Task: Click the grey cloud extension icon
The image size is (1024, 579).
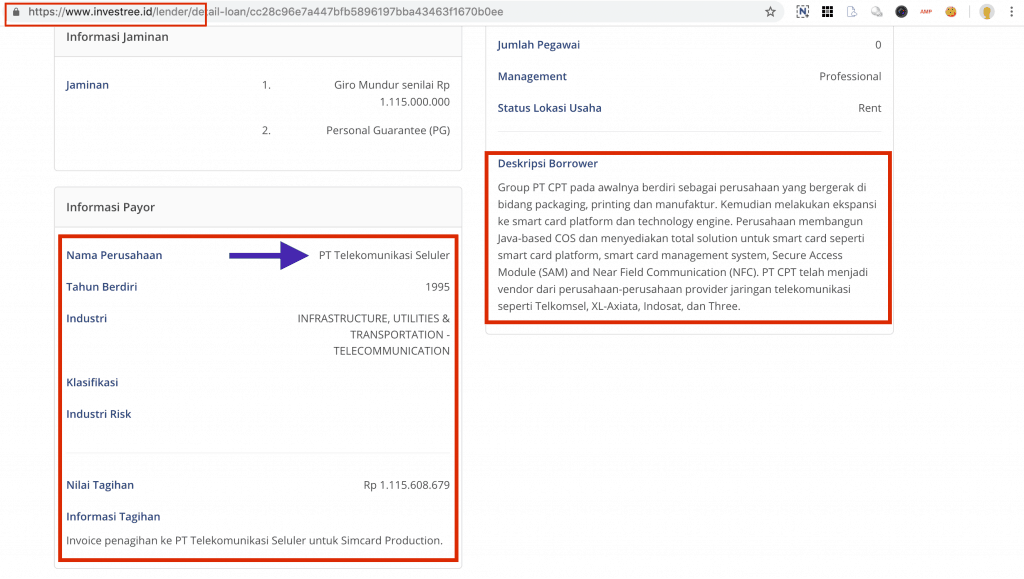Action: point(877,12)
